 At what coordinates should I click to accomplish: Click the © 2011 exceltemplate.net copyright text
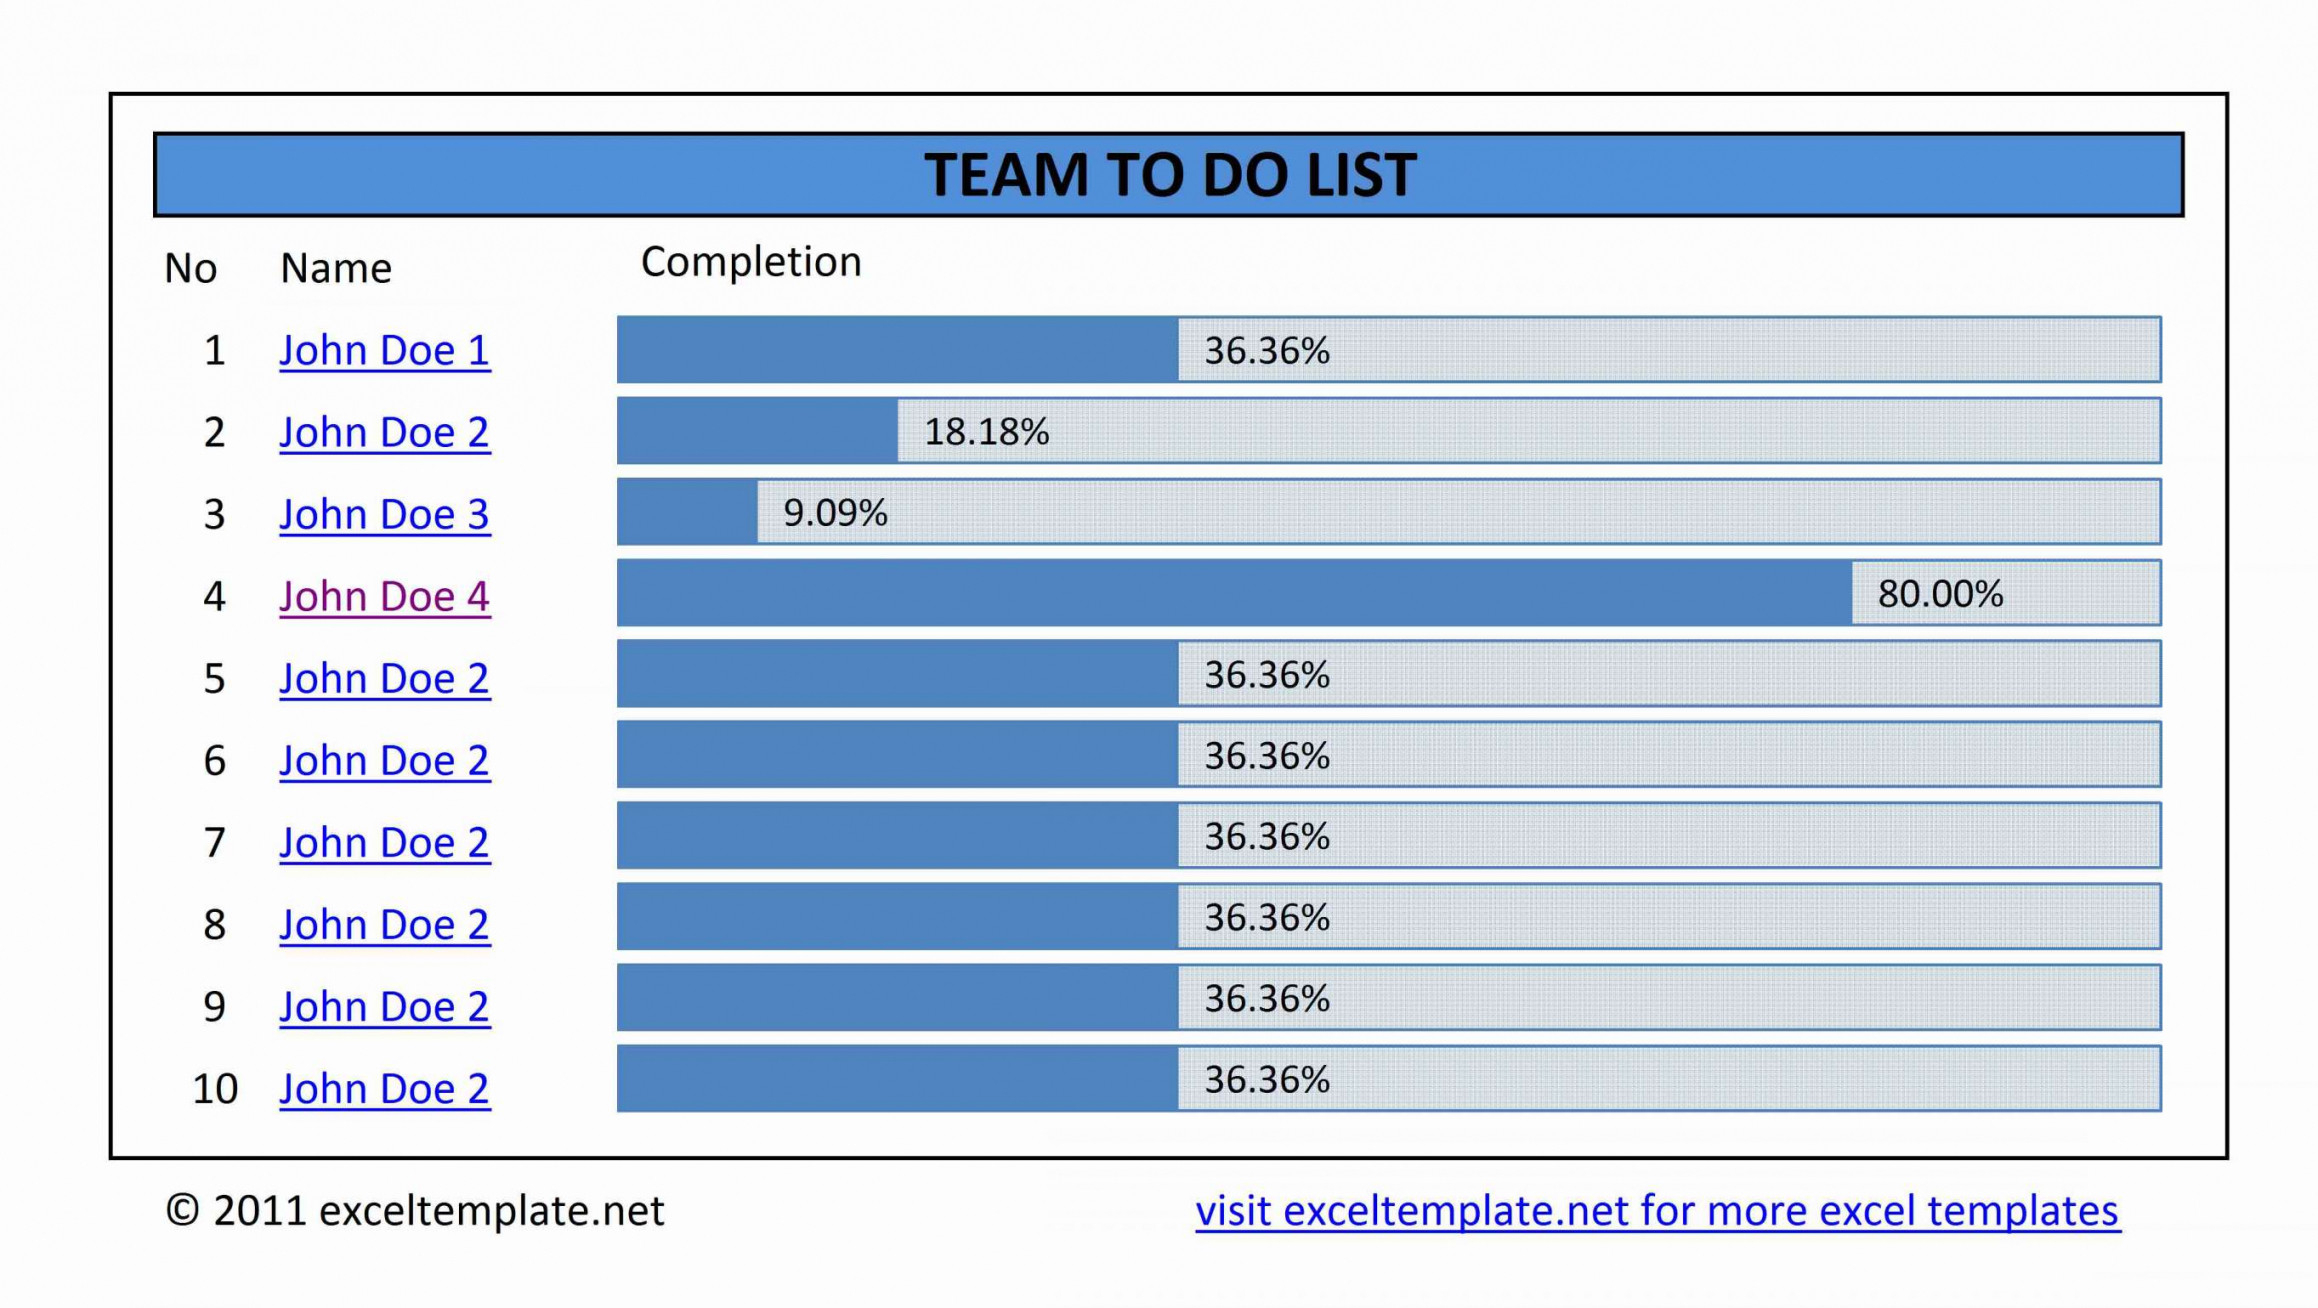(415, 1211)
